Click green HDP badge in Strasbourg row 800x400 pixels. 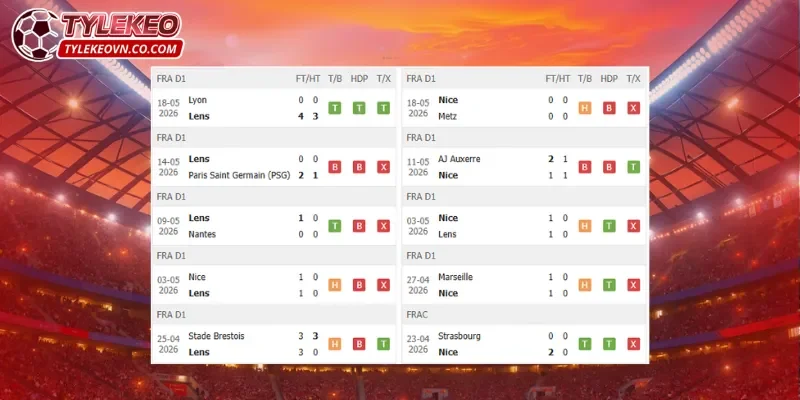click(609, 344)
